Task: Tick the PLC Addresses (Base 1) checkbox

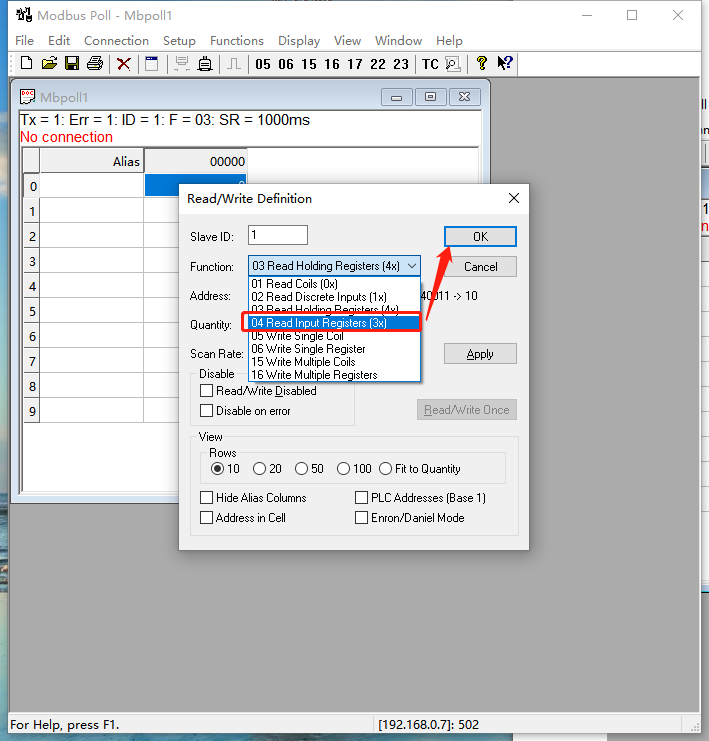Action: coord(362,498)
